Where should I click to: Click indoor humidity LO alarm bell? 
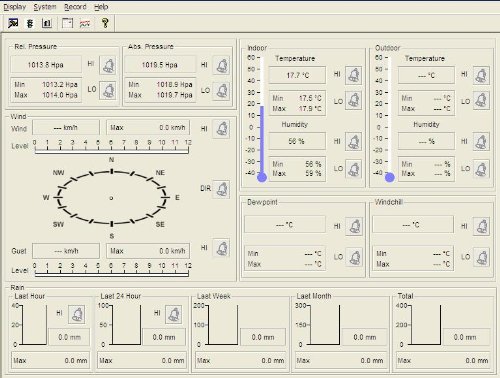(x=353, y=169)
